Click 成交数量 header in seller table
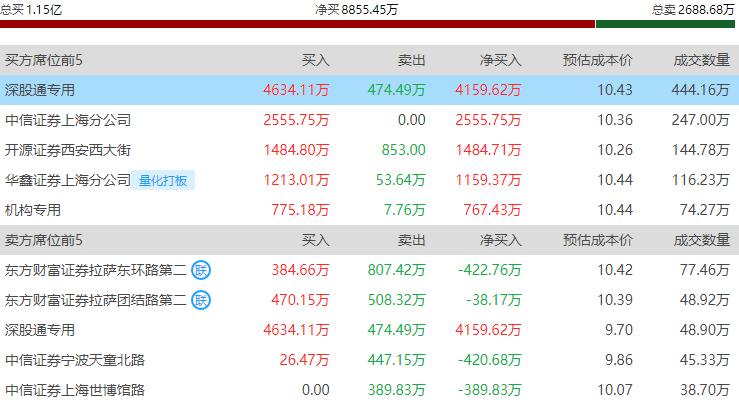739x402 pixels. [702, 240]
